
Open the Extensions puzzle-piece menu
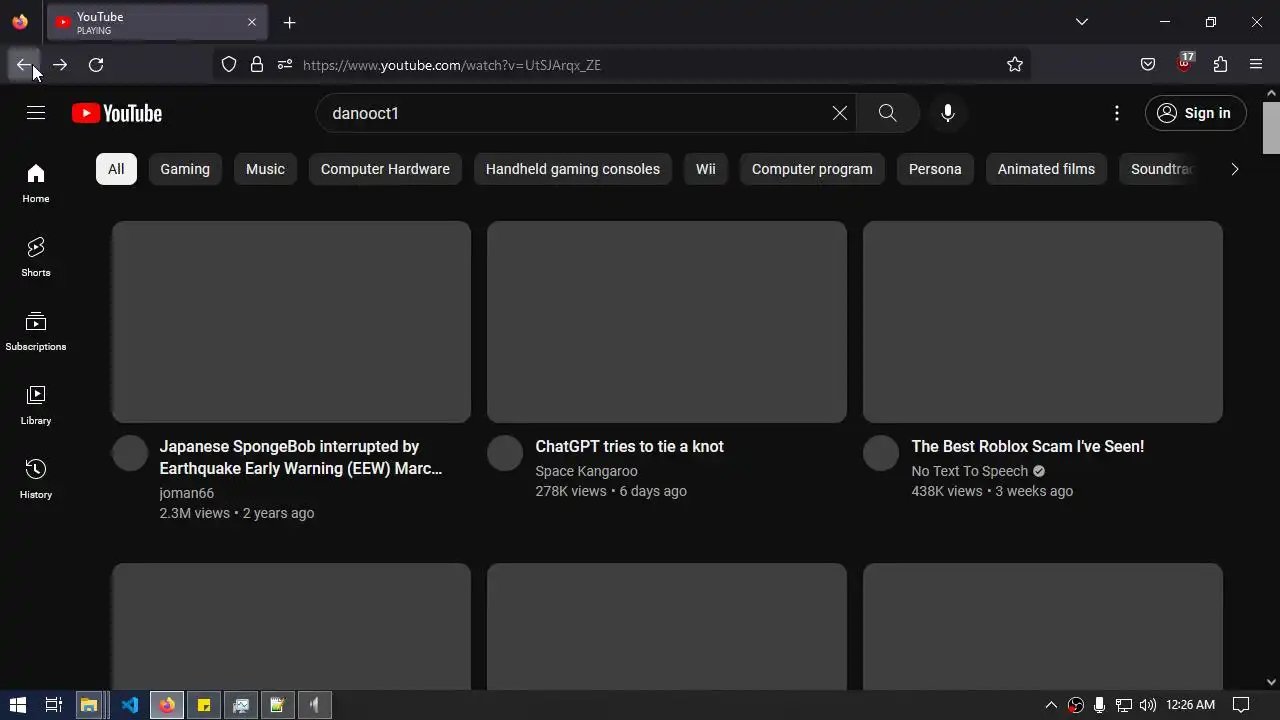tap(1220, 65)
